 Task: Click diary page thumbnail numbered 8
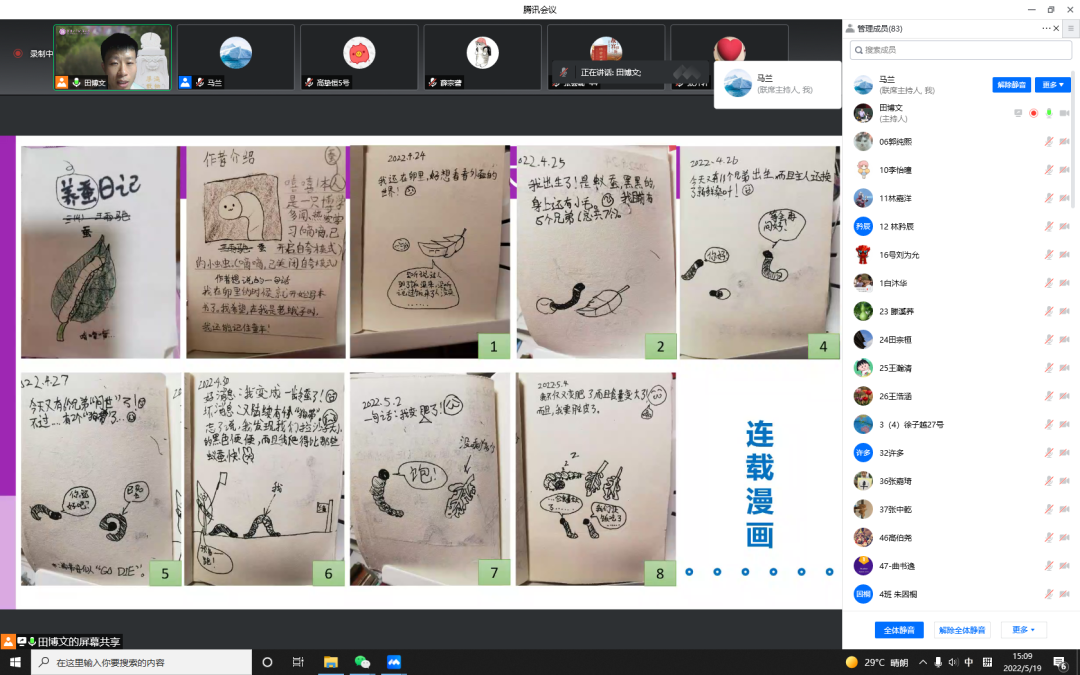[596, 479]
